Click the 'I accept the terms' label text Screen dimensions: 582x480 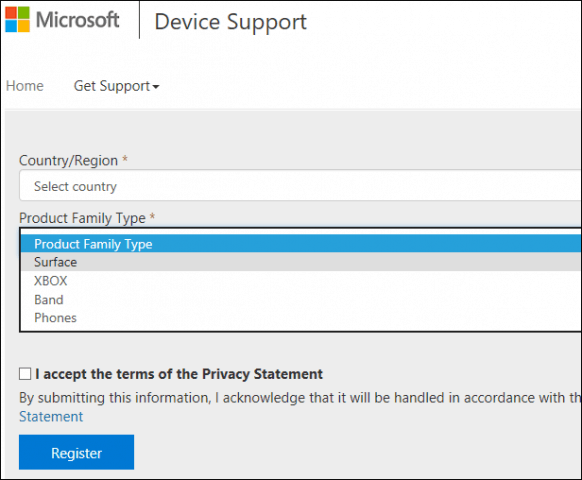[x=179, y=374]
